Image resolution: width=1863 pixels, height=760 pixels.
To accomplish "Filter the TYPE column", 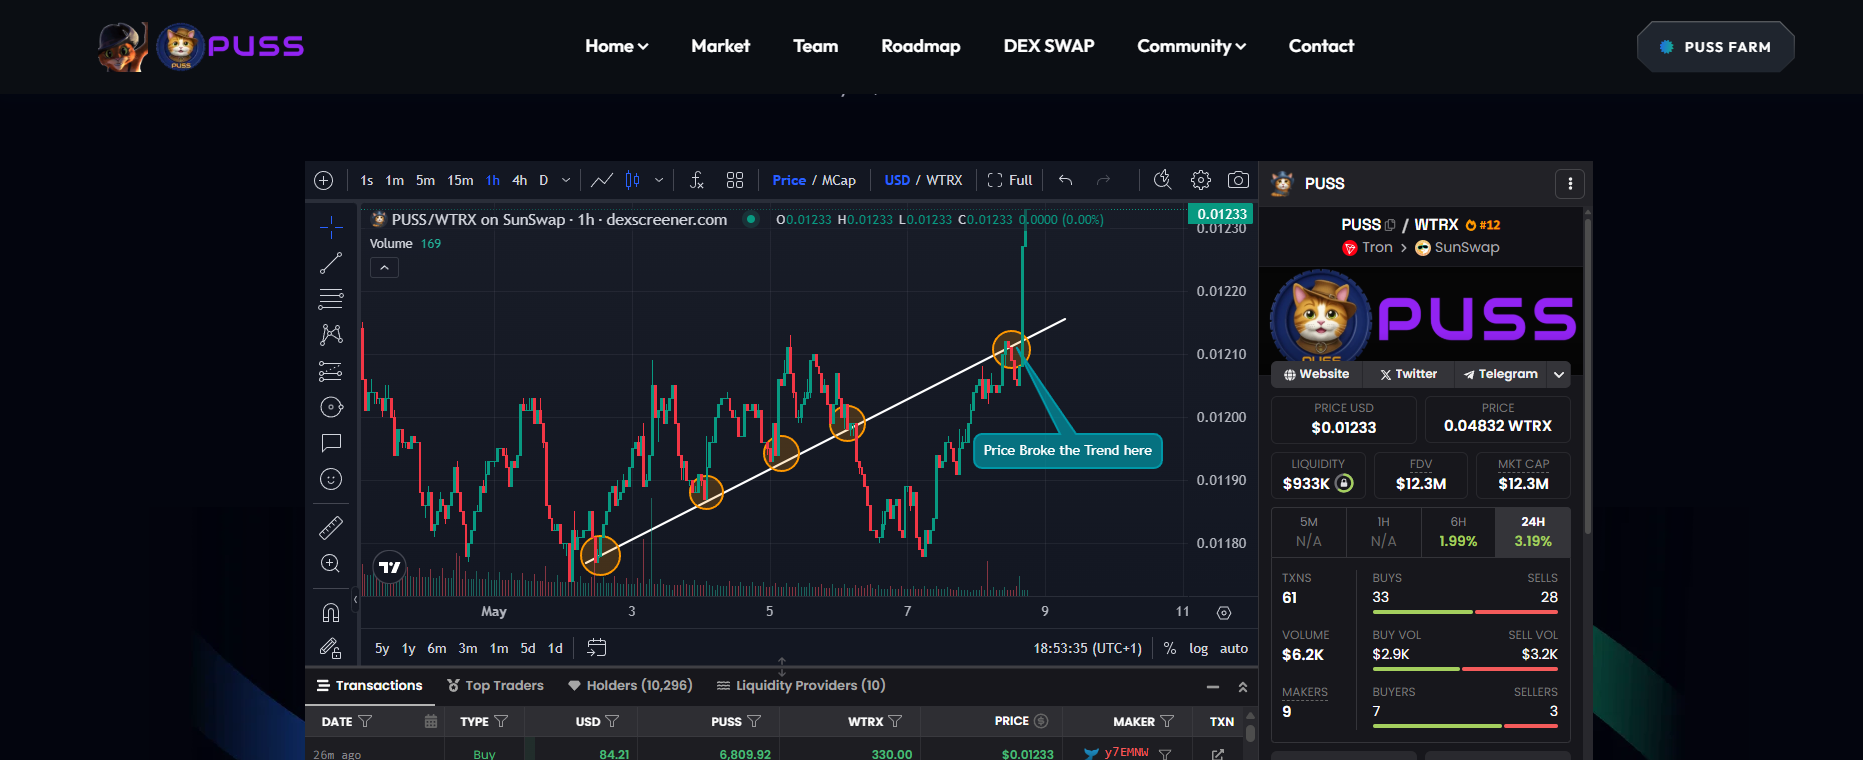I will pyautogui.click(x=501, y=721).
